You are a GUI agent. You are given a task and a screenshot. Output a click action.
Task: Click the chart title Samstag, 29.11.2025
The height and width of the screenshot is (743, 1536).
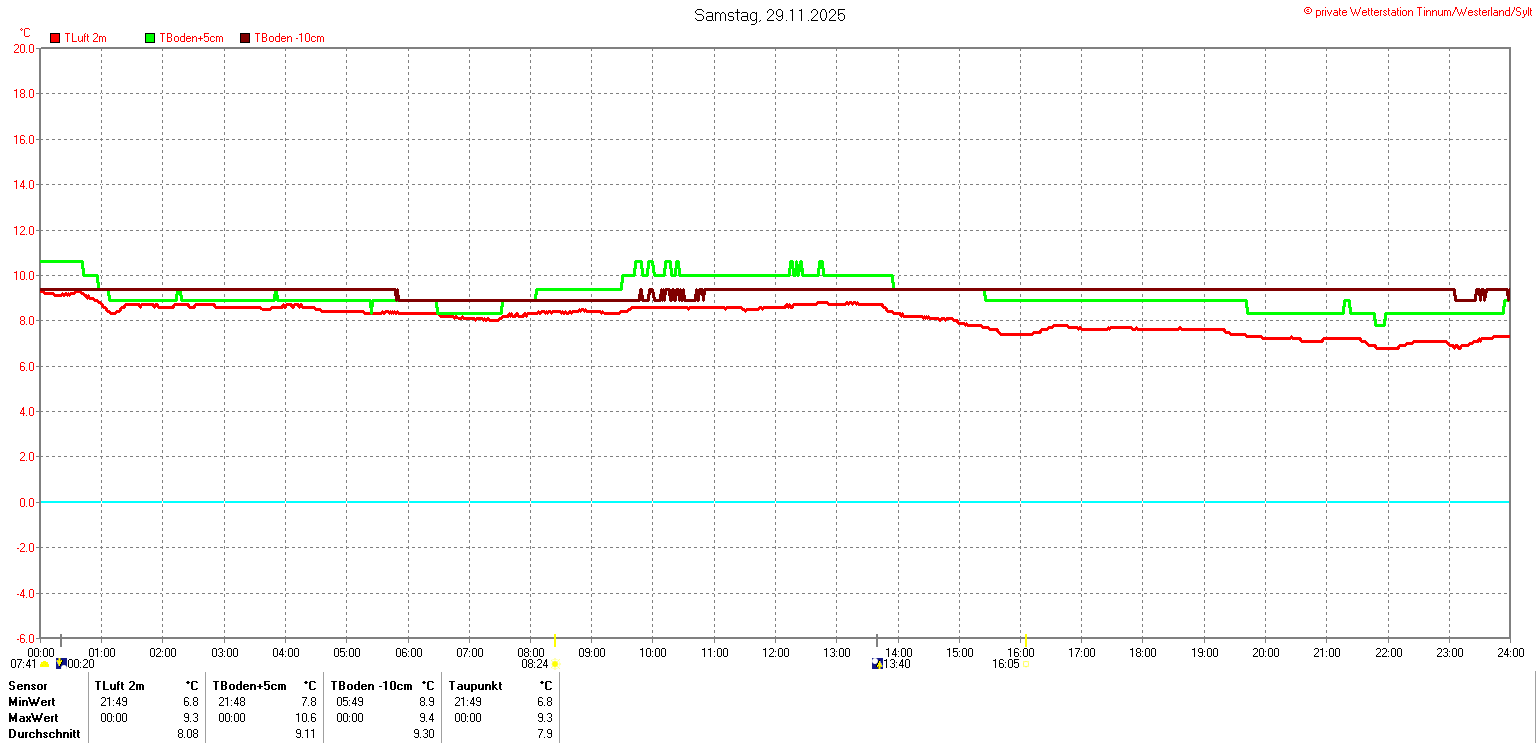(769, 15)
